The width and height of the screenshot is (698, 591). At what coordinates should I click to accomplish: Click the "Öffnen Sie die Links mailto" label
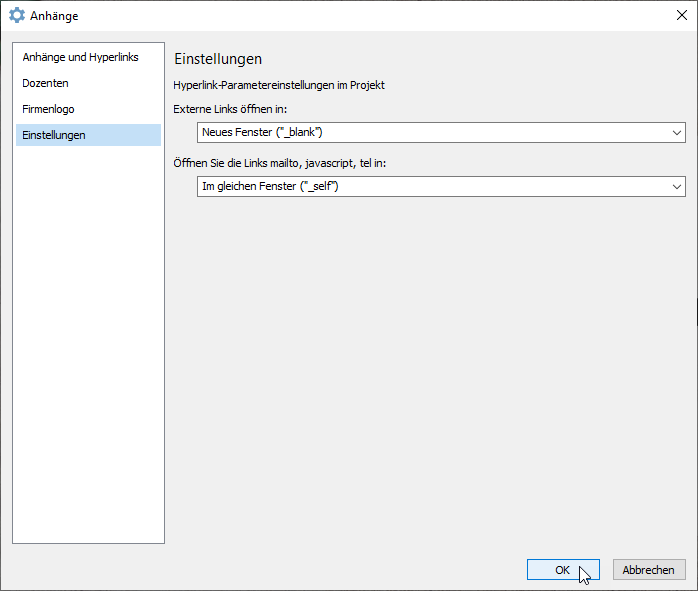click(x=280, y=162)
